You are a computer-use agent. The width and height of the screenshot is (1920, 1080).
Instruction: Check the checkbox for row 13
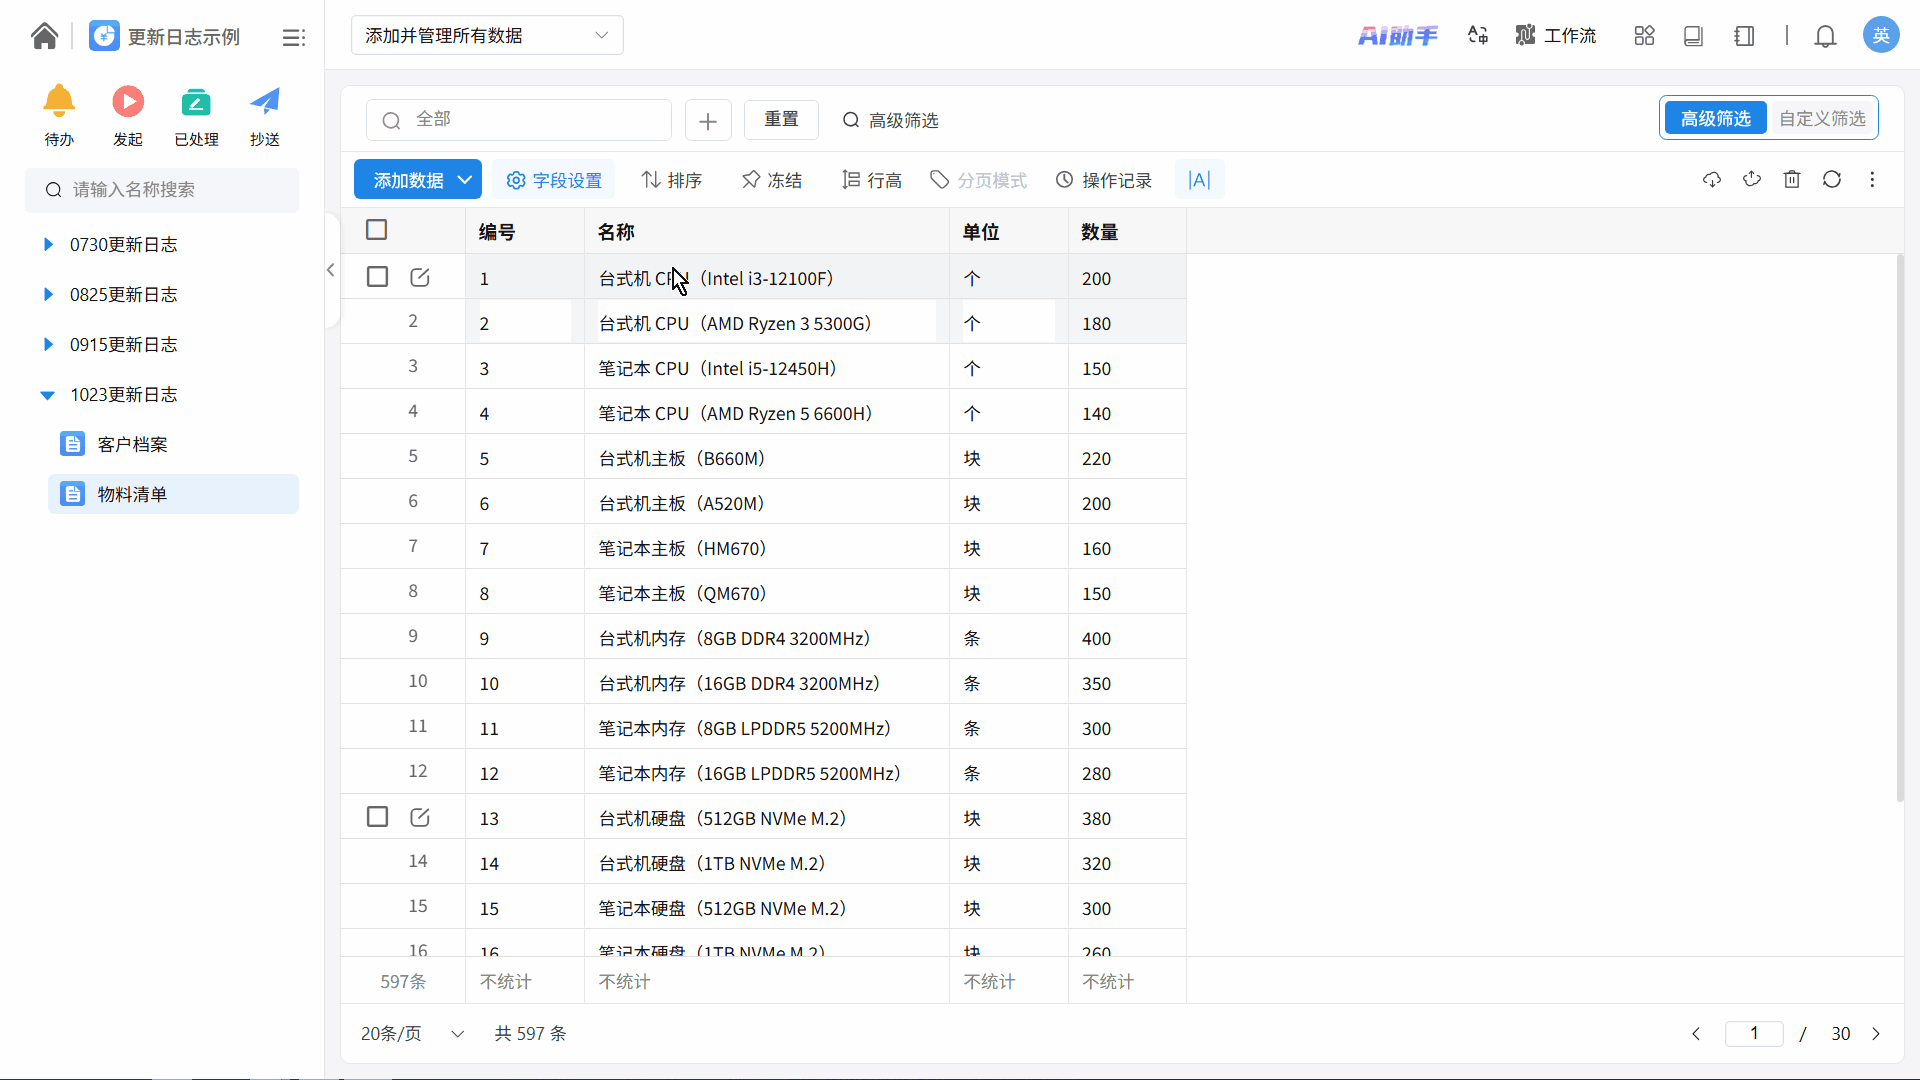pos(377,817)
